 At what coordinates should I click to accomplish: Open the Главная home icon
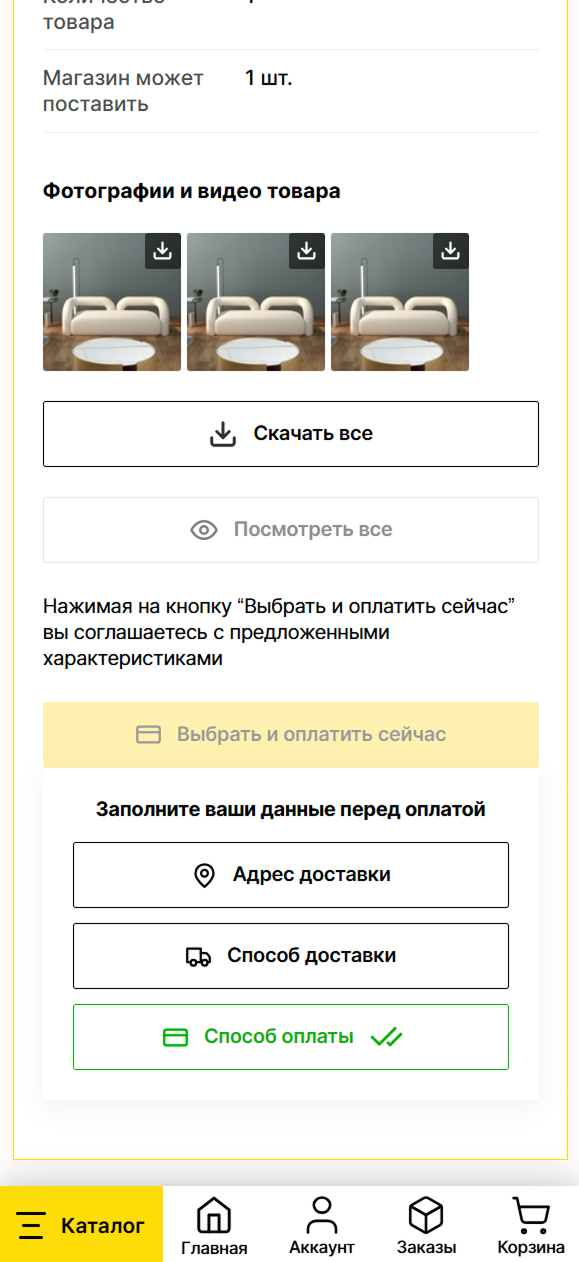(x=213, y=1215)
